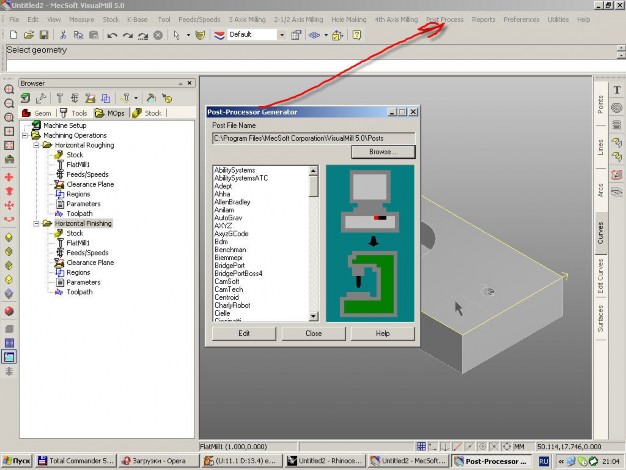This screenshot has height=470, width=626.
Task: Click the Paste icon in toolbar
Action: coord(93,35)
